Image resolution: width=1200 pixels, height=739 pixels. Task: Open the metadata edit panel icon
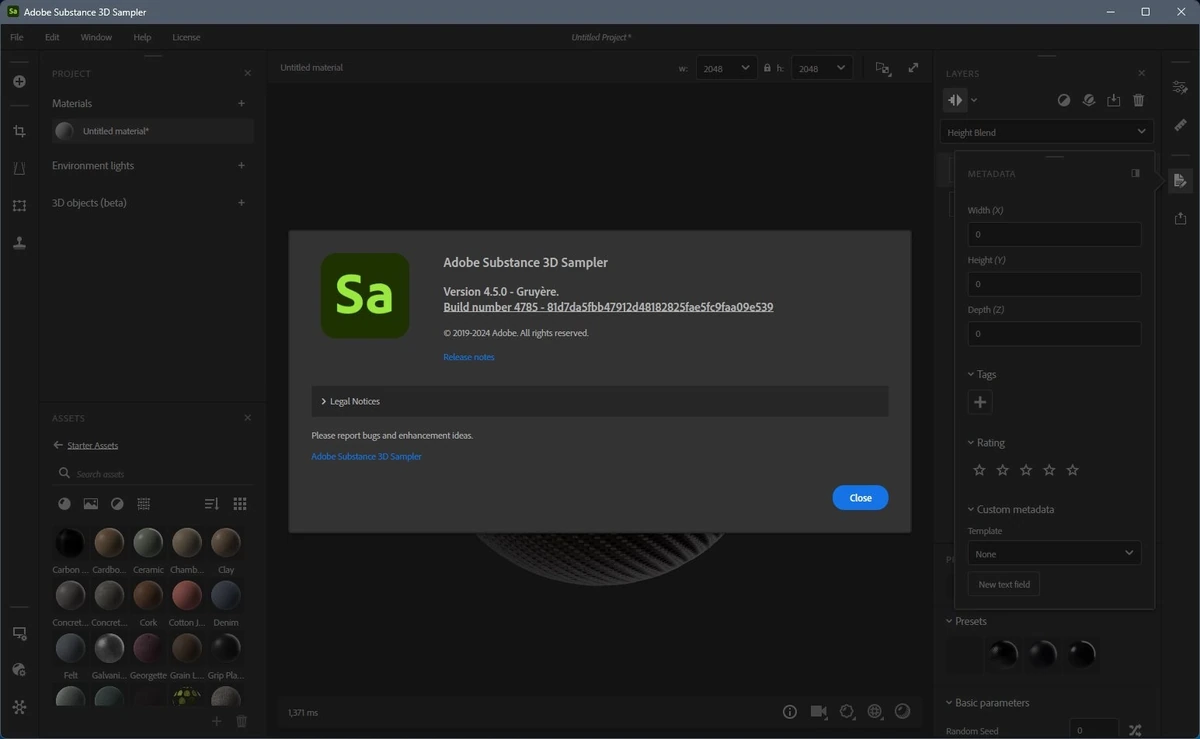(1181, 181)
